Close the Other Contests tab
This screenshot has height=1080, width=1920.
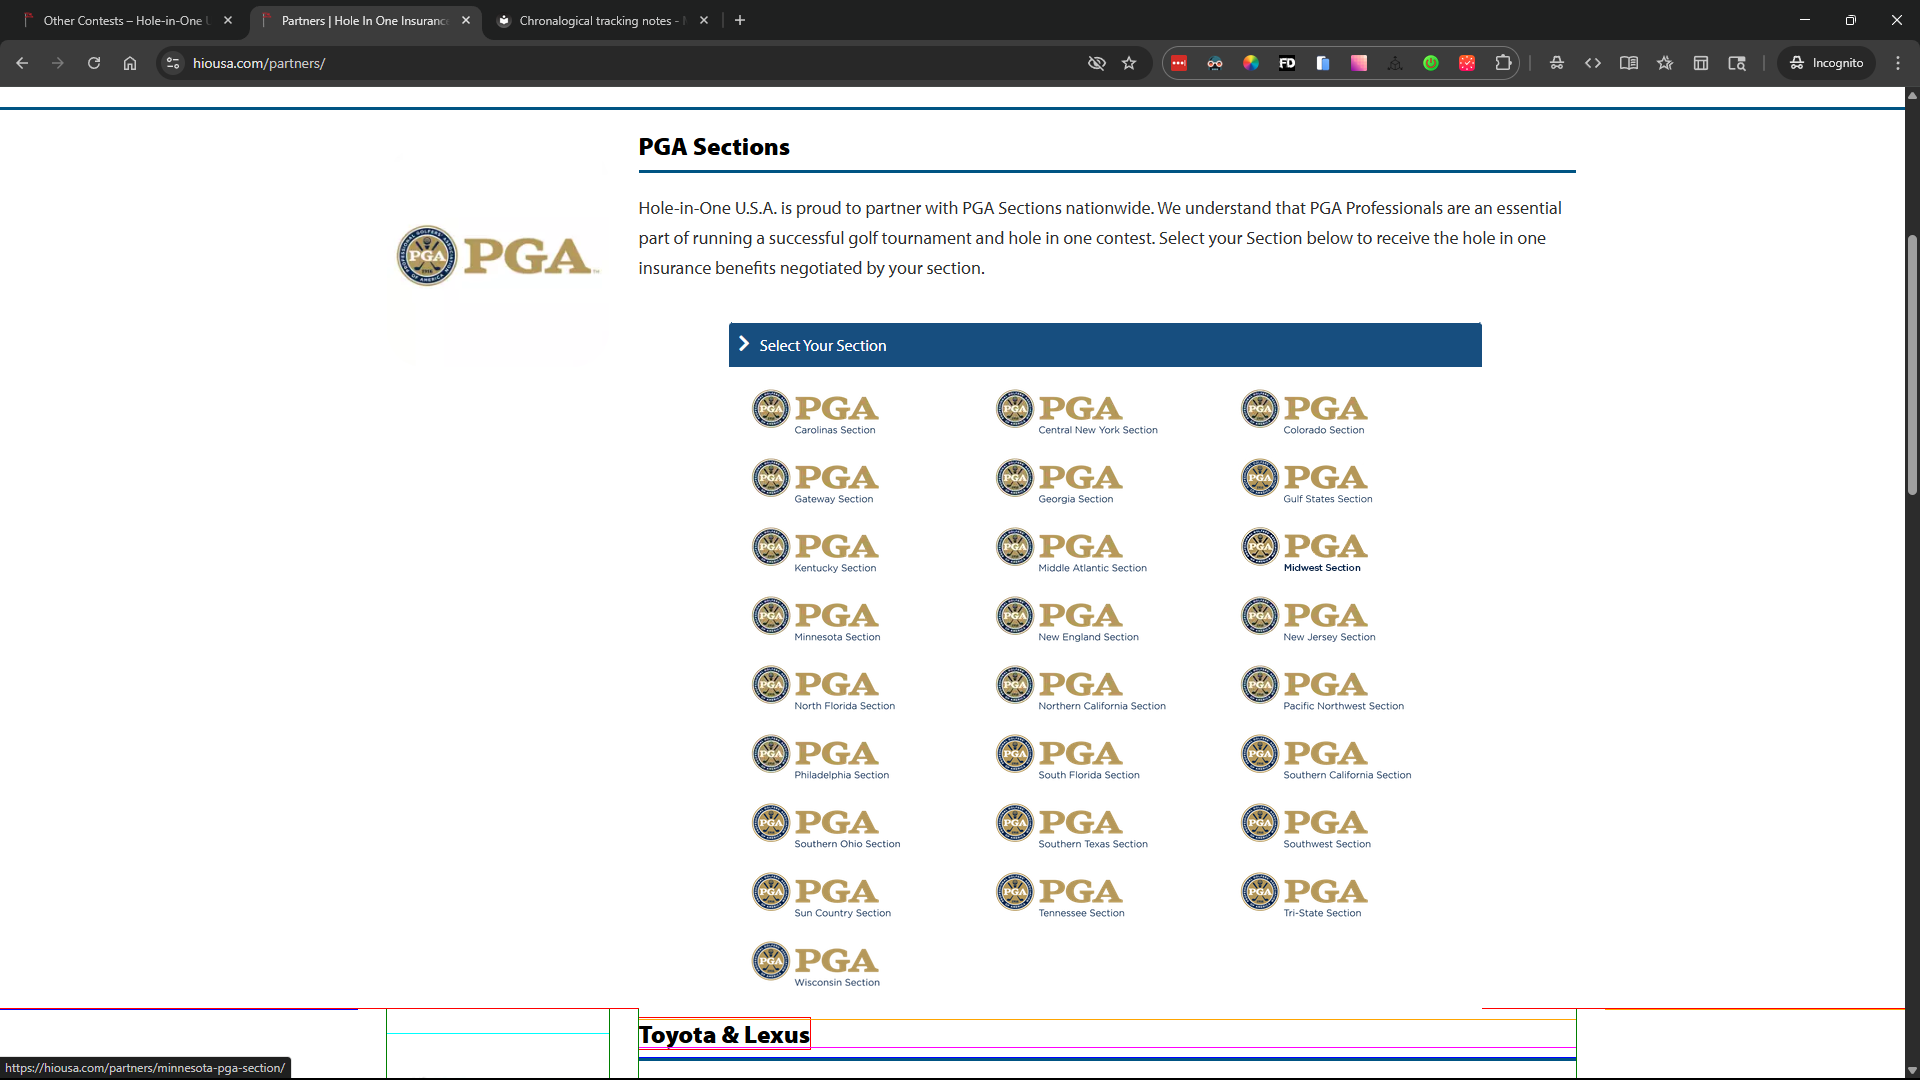[x=228, y=20]
